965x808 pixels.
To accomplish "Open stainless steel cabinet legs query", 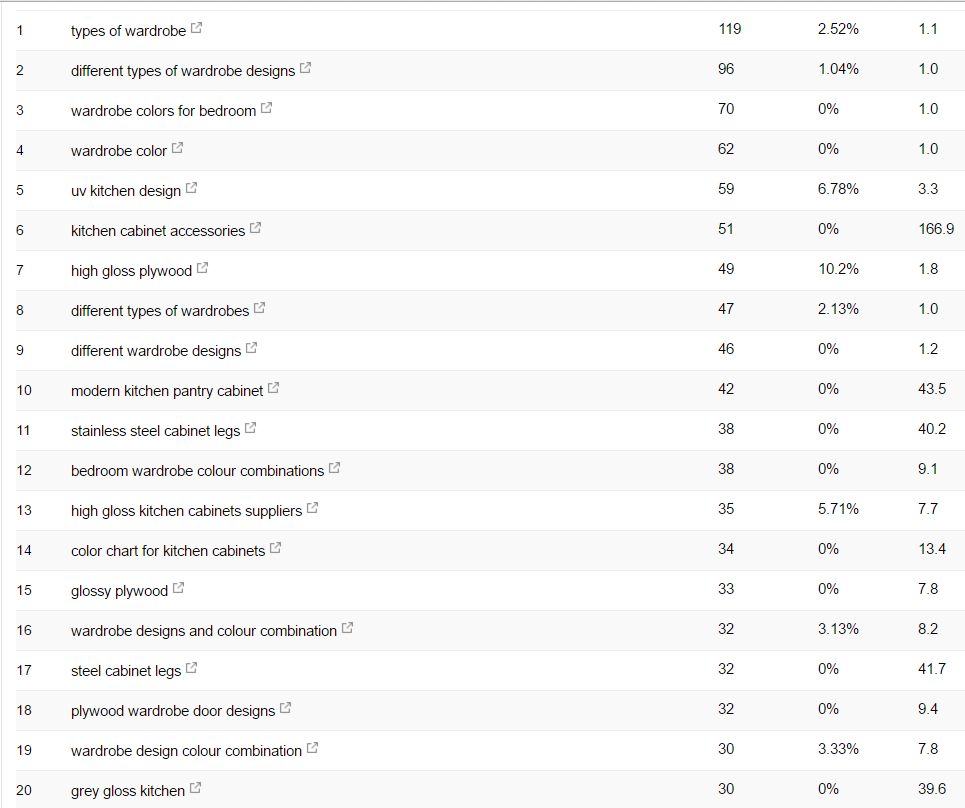I will point(155,431).
